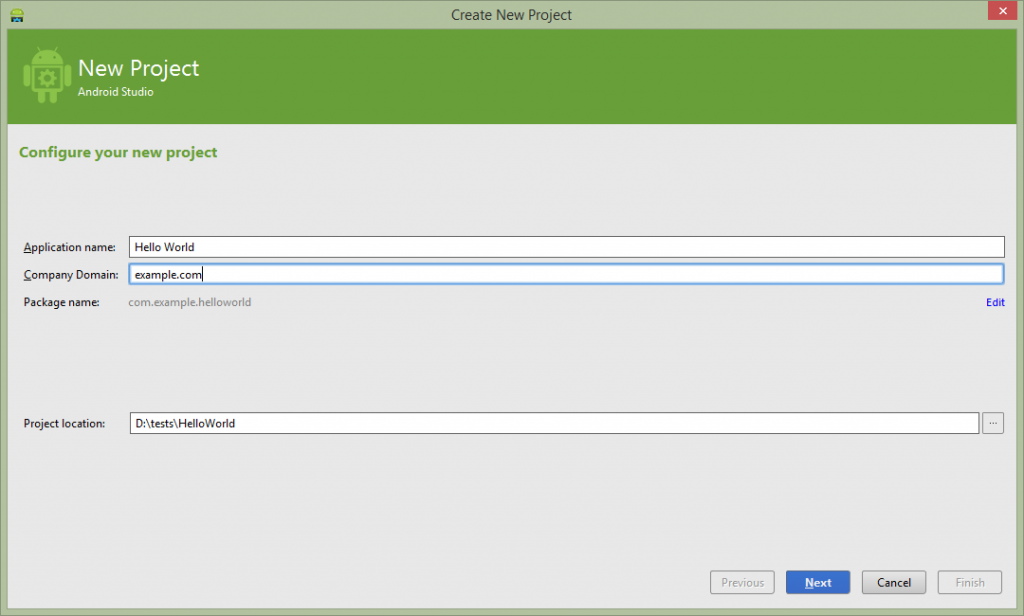Select the Application name input field
The height and width of the screenshot is (616, 1024).
pyautogui.click(x=566, y=246)
